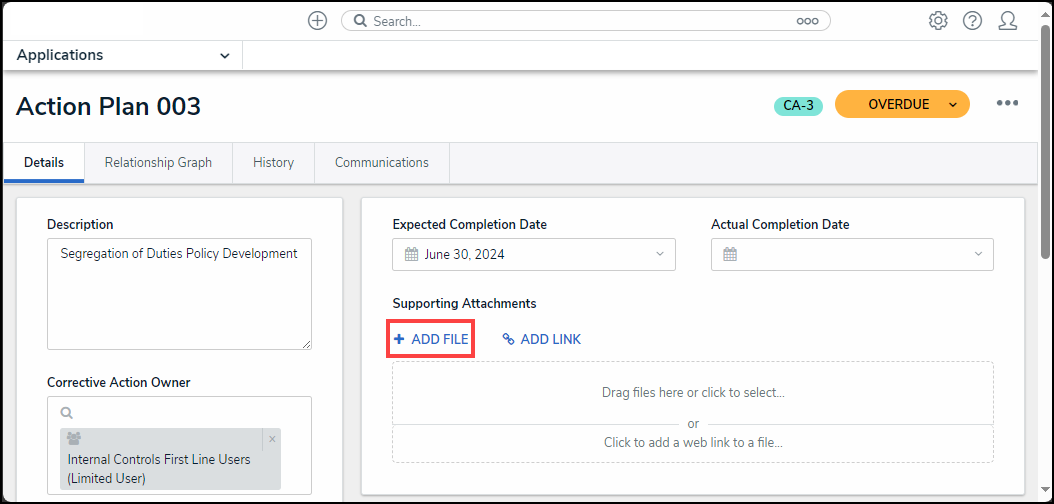Switch to the History tab

coord(273,163)
